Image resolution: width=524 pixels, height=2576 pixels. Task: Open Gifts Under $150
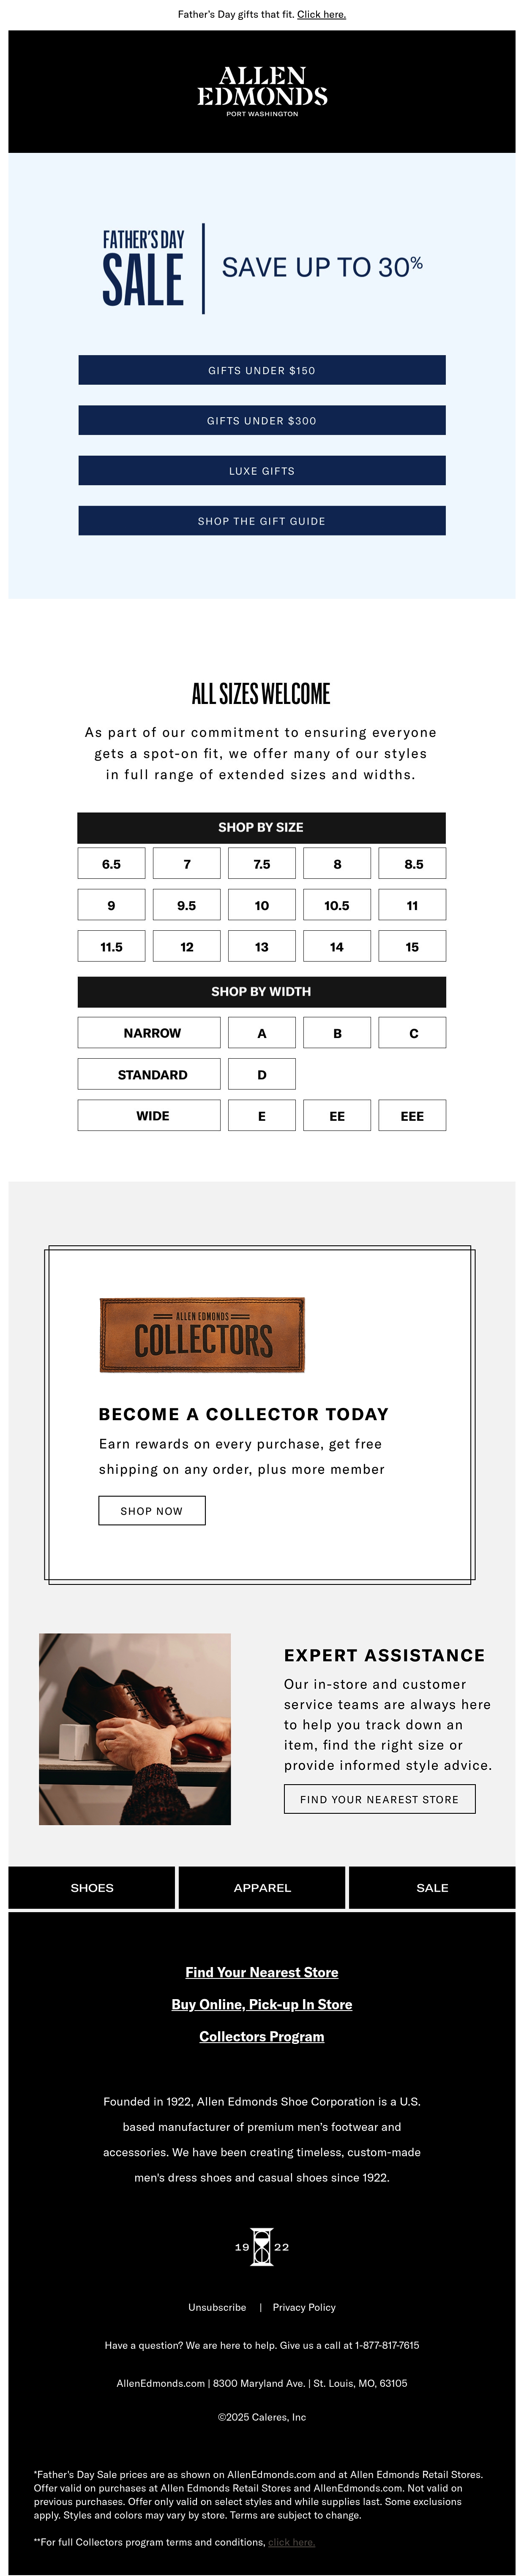(262, 370)
